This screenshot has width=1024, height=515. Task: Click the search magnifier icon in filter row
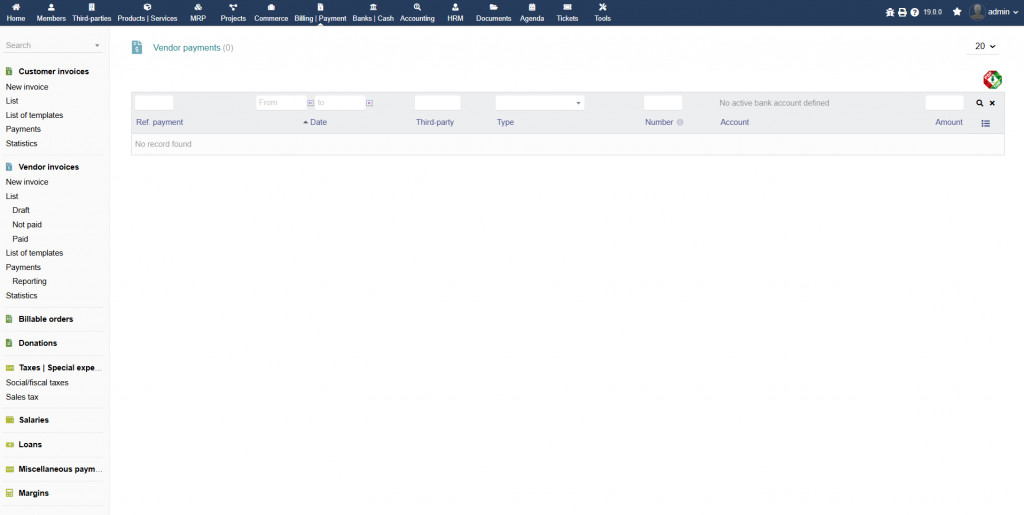[980, 103]
